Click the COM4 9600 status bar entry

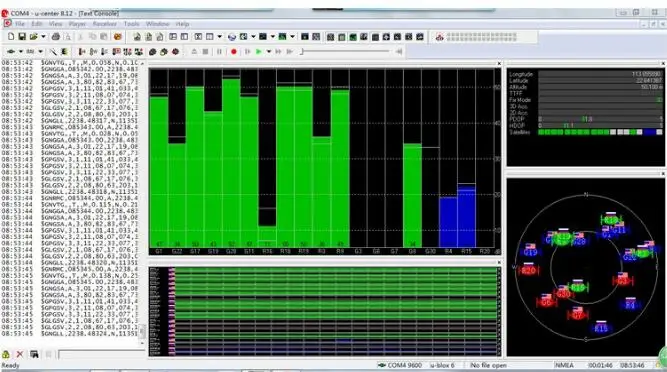[399, 365]
